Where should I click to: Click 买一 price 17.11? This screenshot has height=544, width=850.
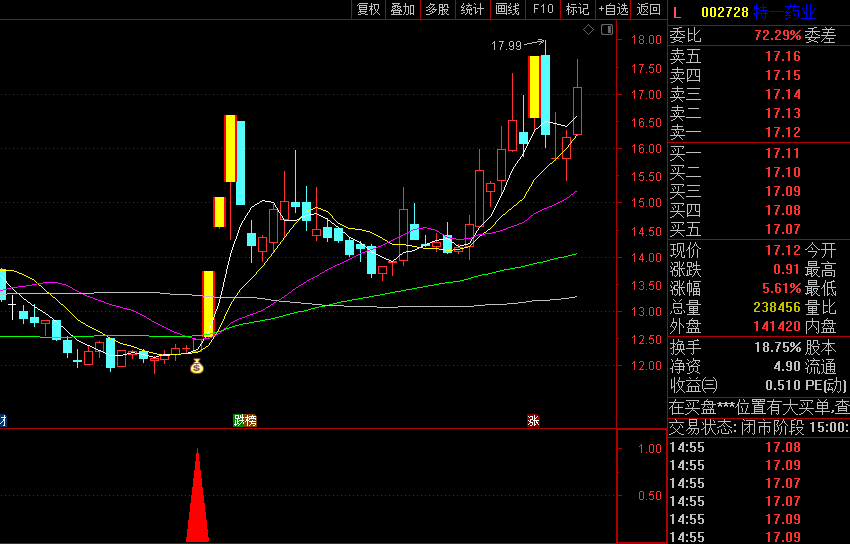(x=783, y=153)
